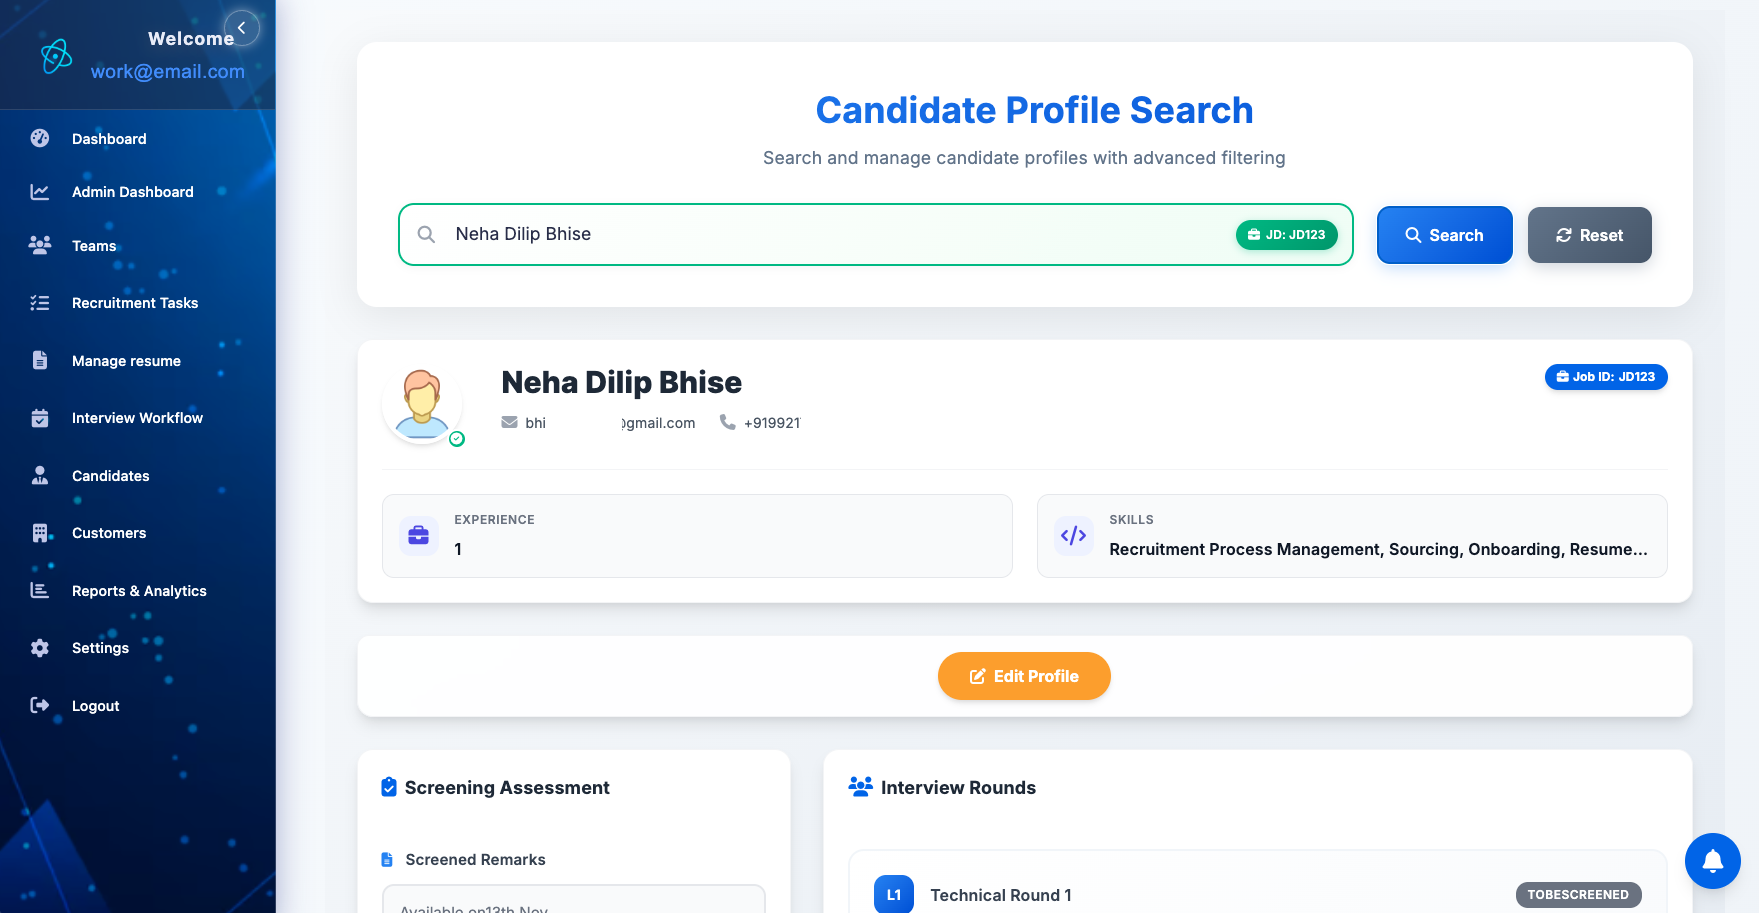Click the notification bell icon

coord(1712,860)
